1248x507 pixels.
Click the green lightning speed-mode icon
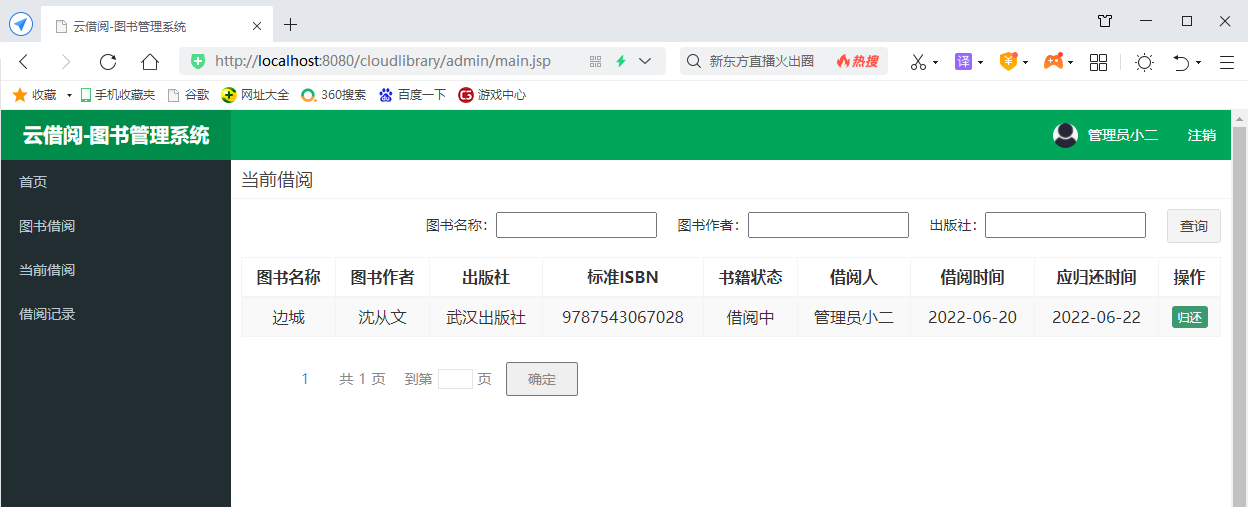click(x=620, y=61)
